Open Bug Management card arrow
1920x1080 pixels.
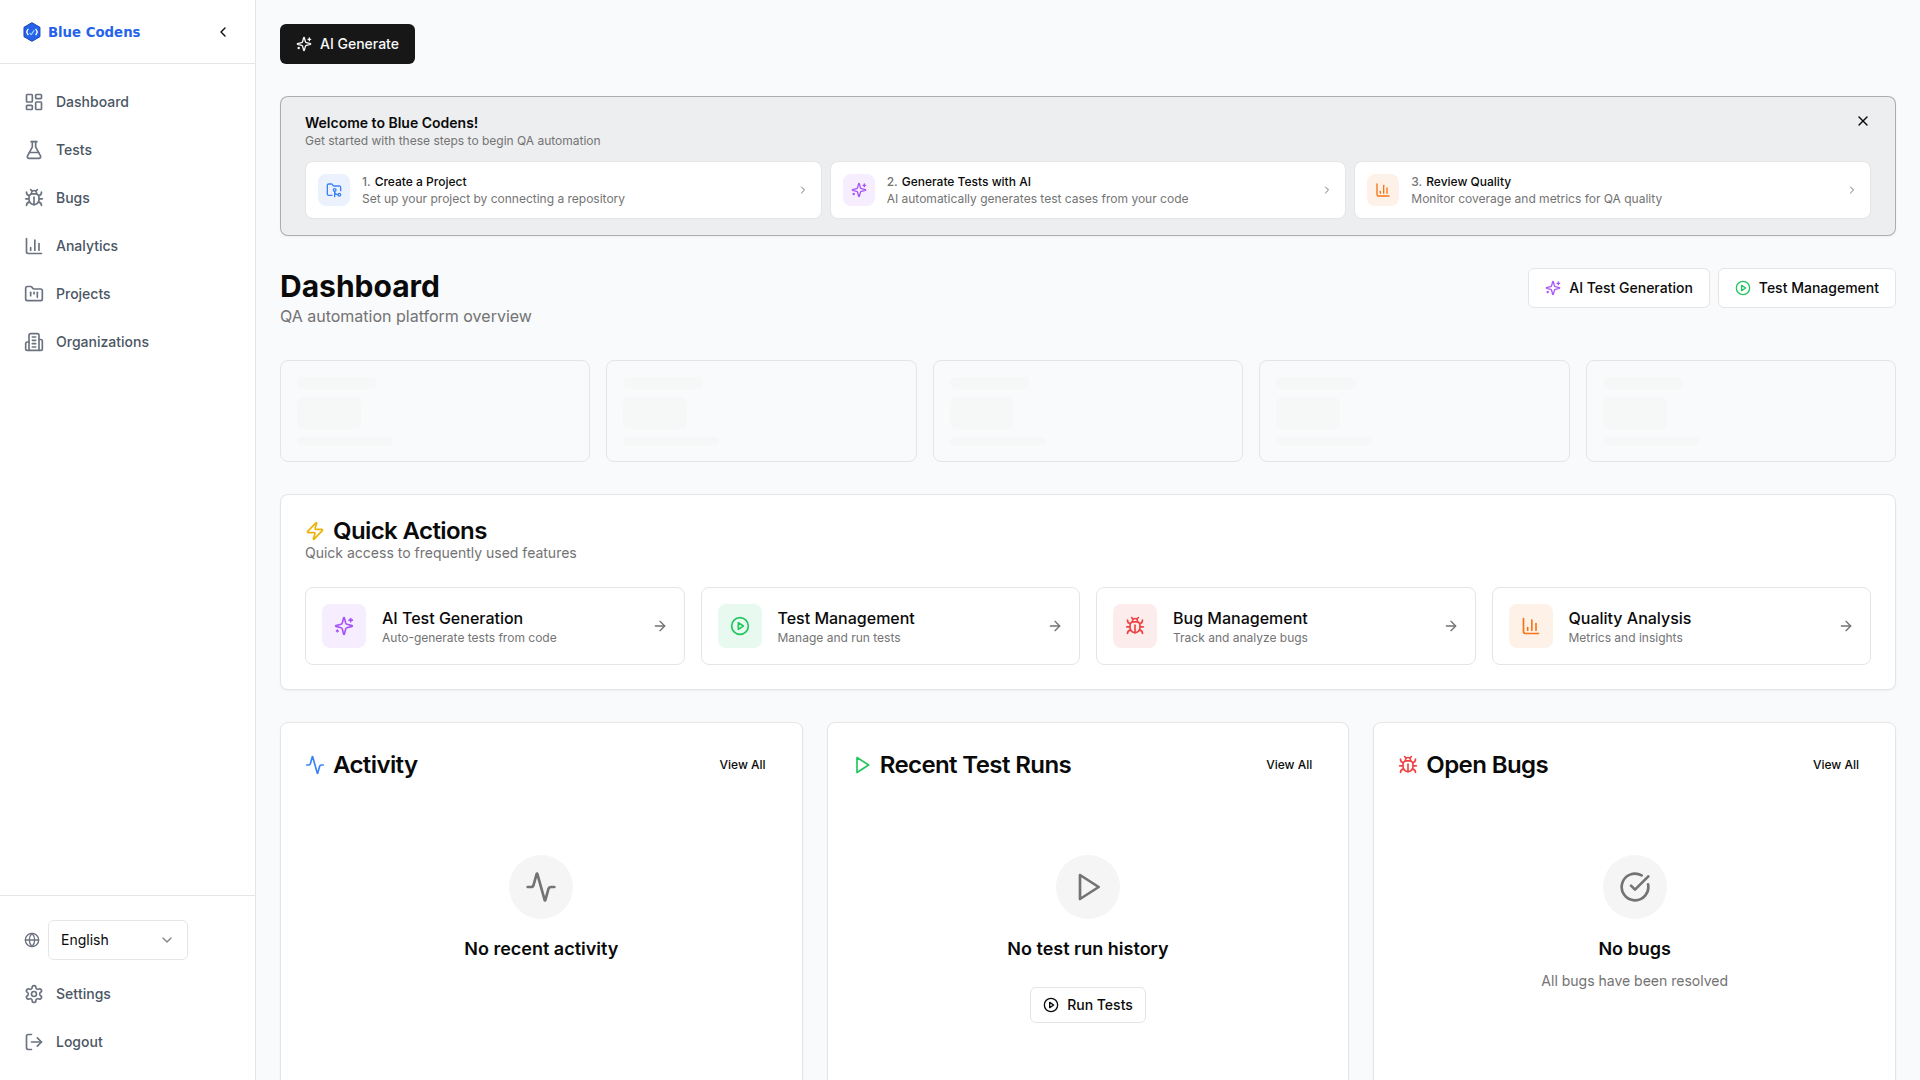(x=1451, y=626)
